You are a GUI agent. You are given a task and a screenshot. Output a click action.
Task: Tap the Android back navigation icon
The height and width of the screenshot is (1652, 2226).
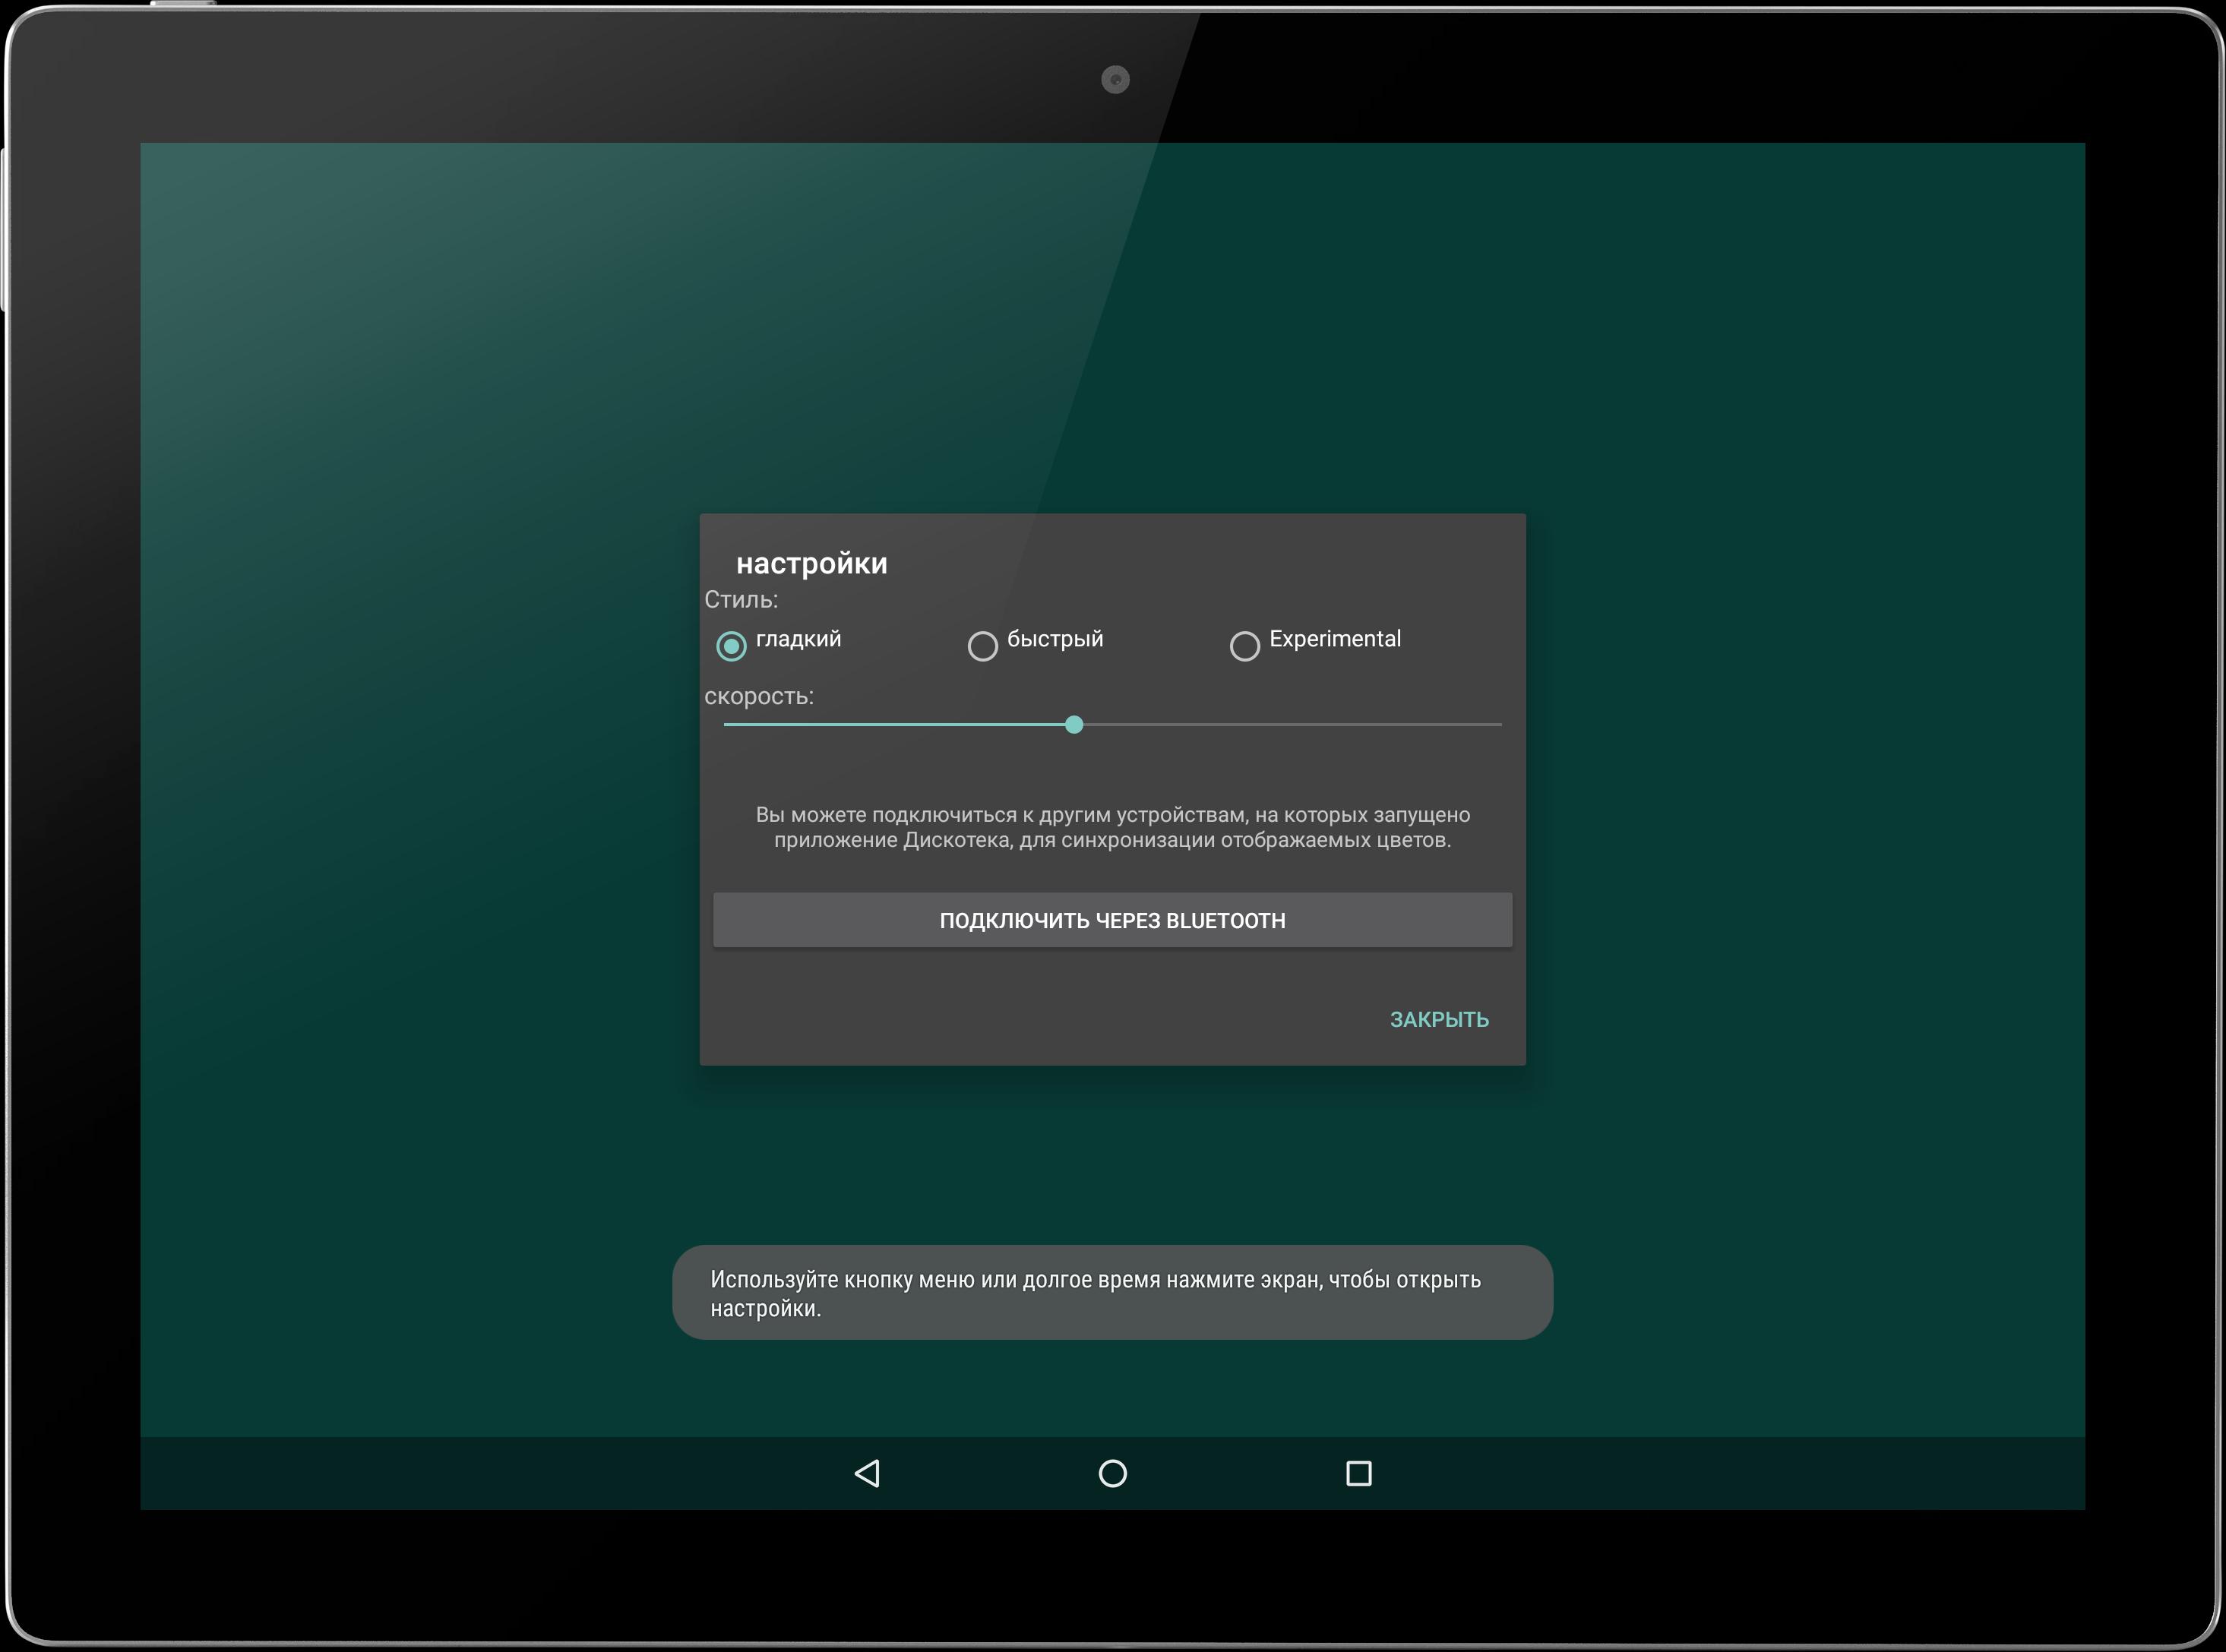coord(867,1473)
